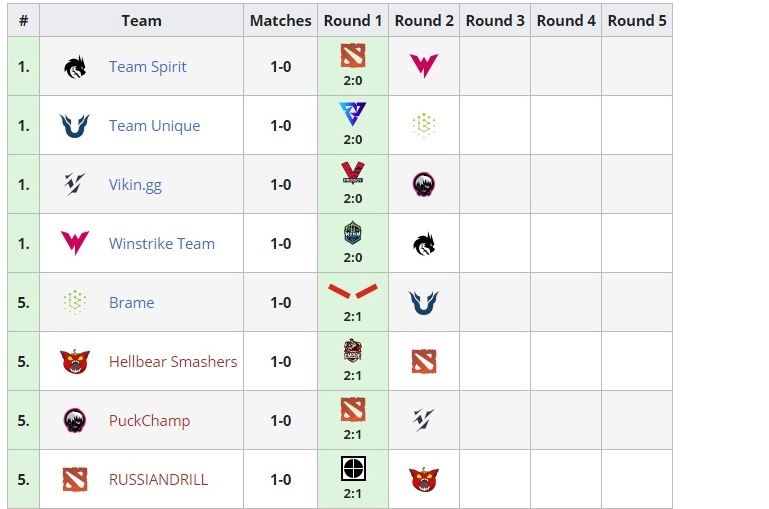
Task: Click Team Unique logo in Brame's Round 2 cell
Action: (424, 303)
